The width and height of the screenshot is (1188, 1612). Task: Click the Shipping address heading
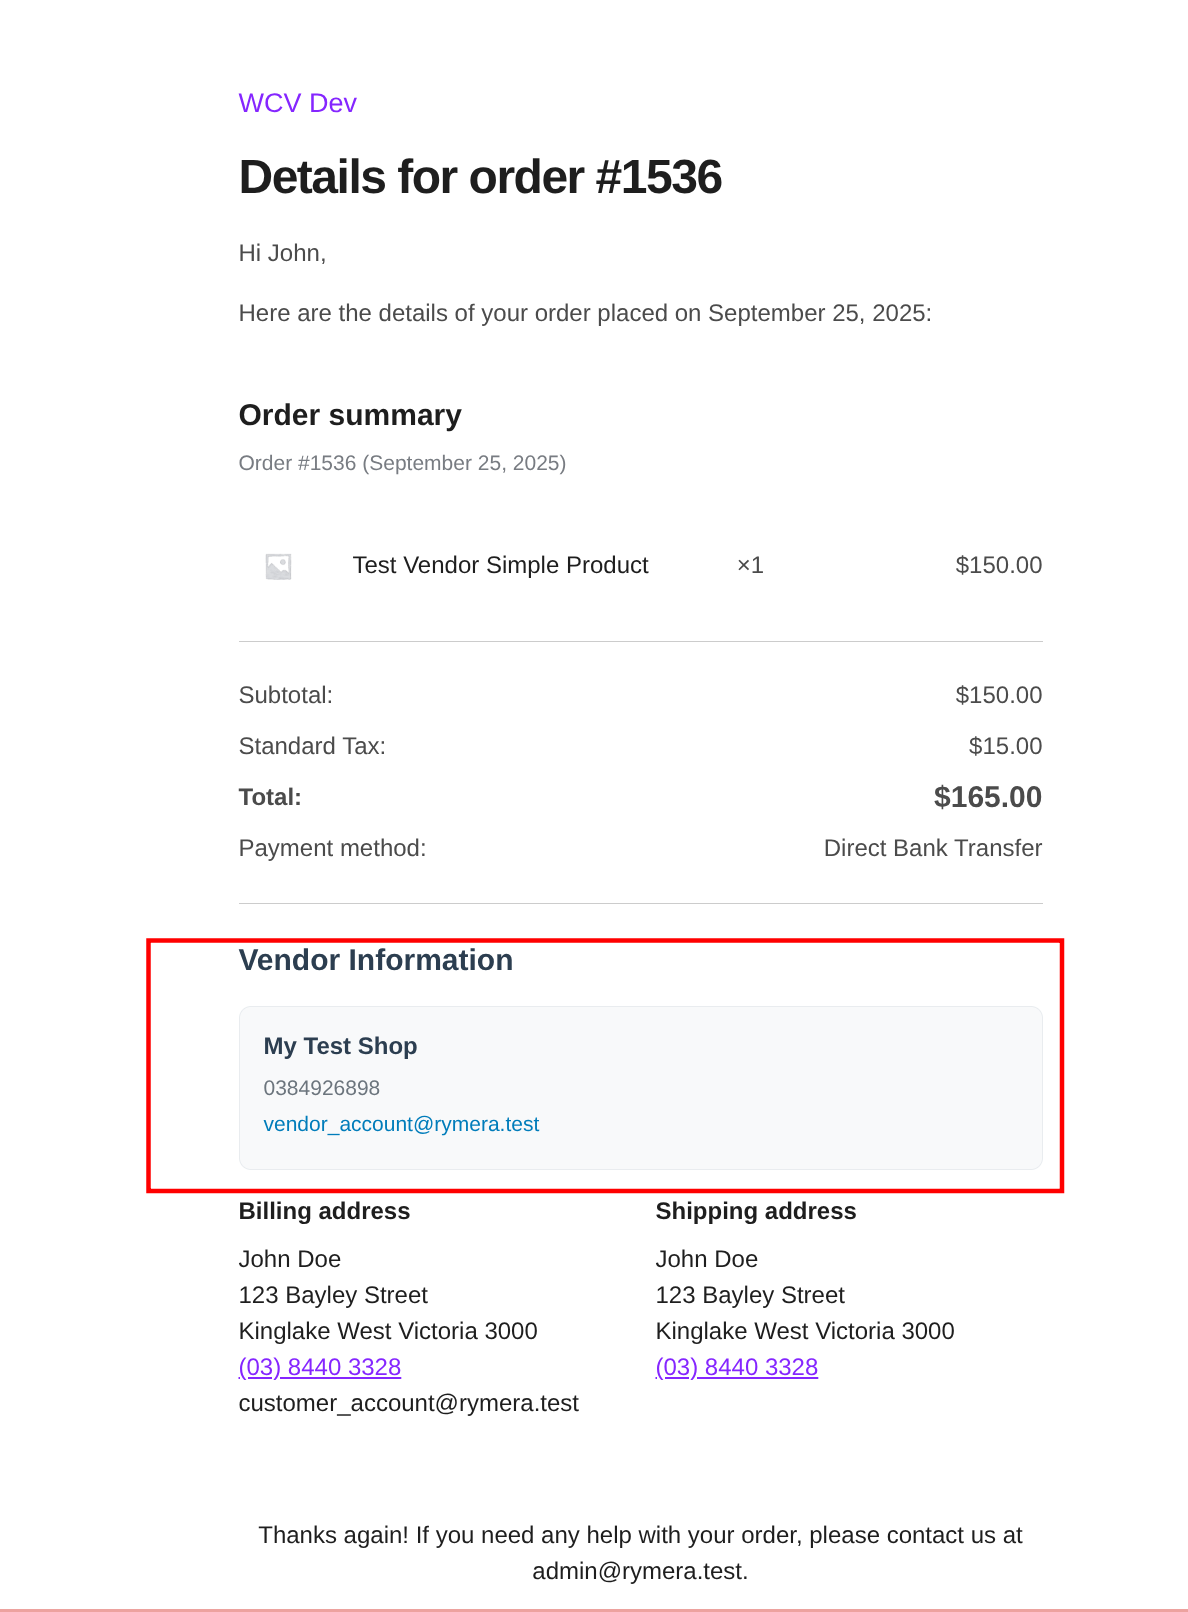(x=755, y=1211)
